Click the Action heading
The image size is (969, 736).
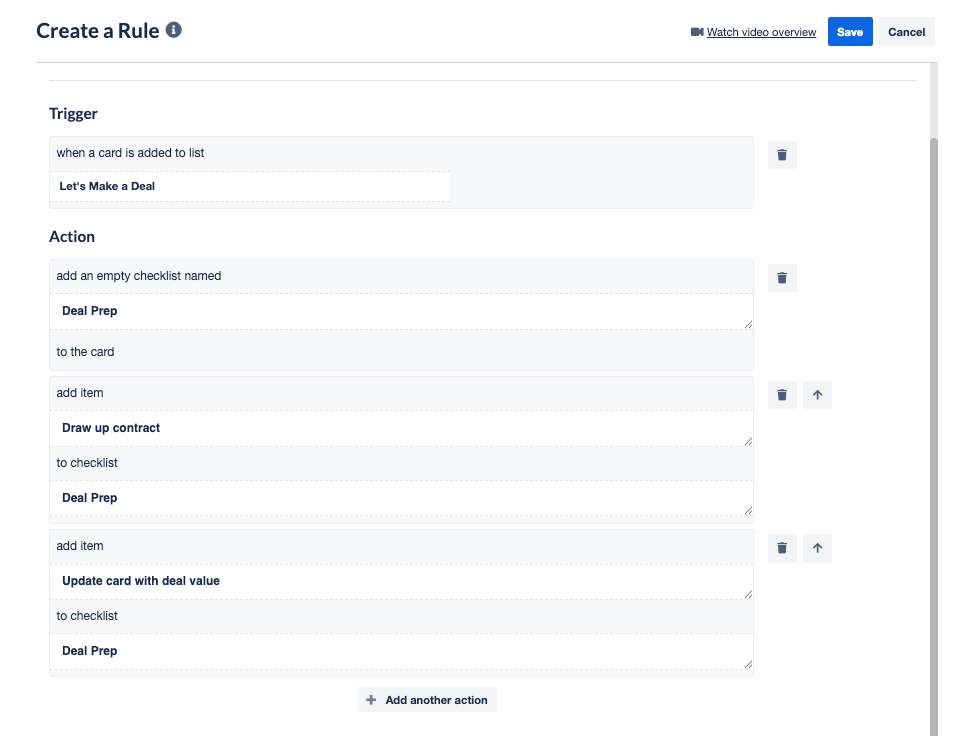click(x=72, y=237)
